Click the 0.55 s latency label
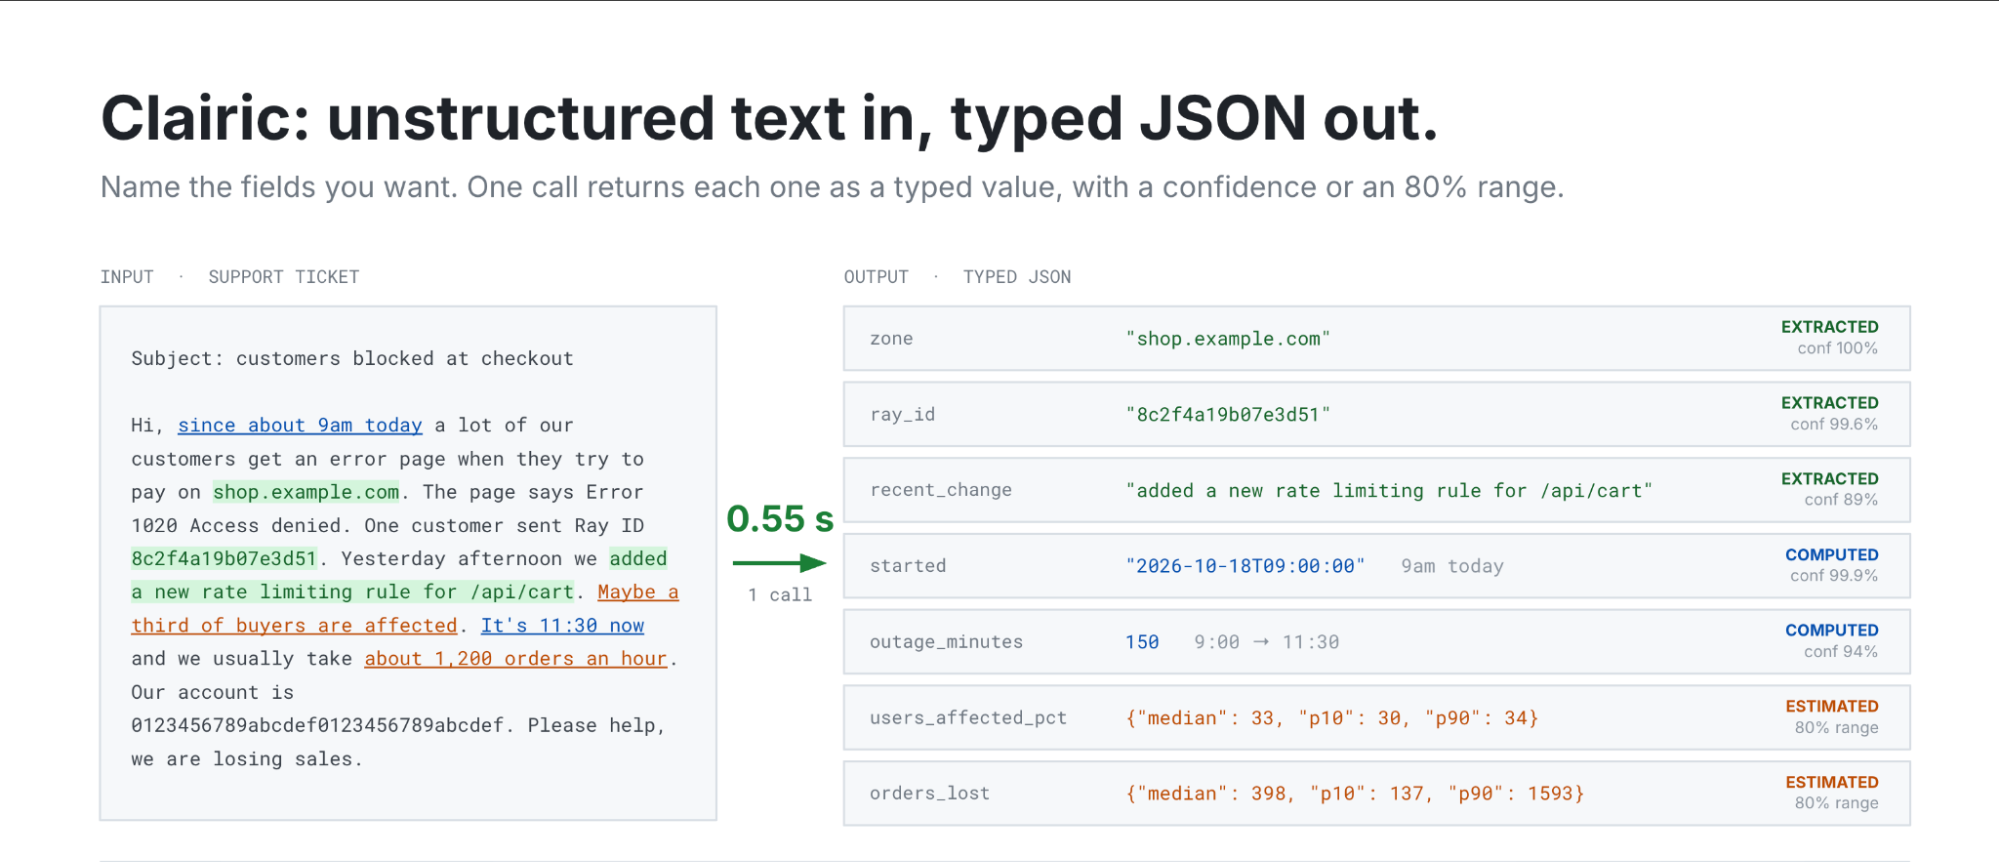 [779, 518]
